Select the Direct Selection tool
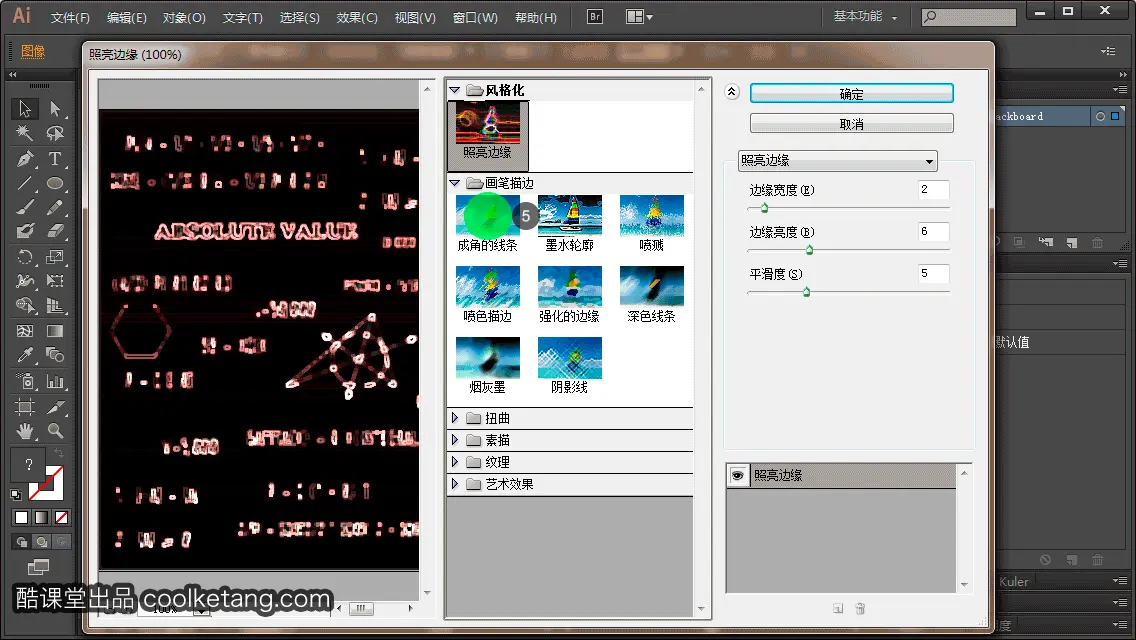This screenshot has height=640, width=1136. (55, 109)
